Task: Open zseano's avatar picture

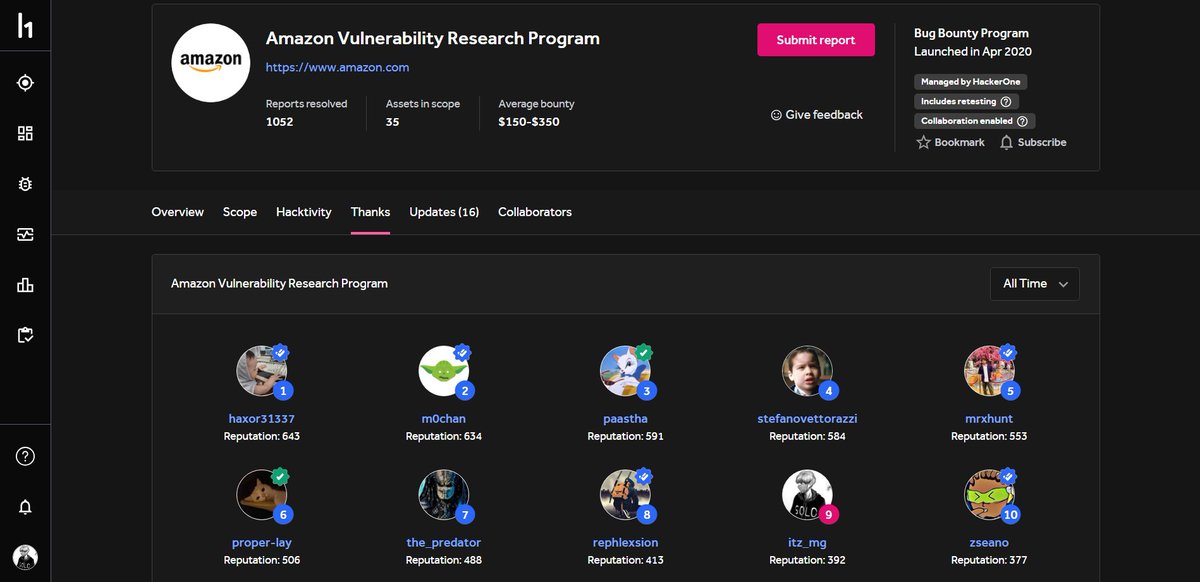Action: (989, 495)
